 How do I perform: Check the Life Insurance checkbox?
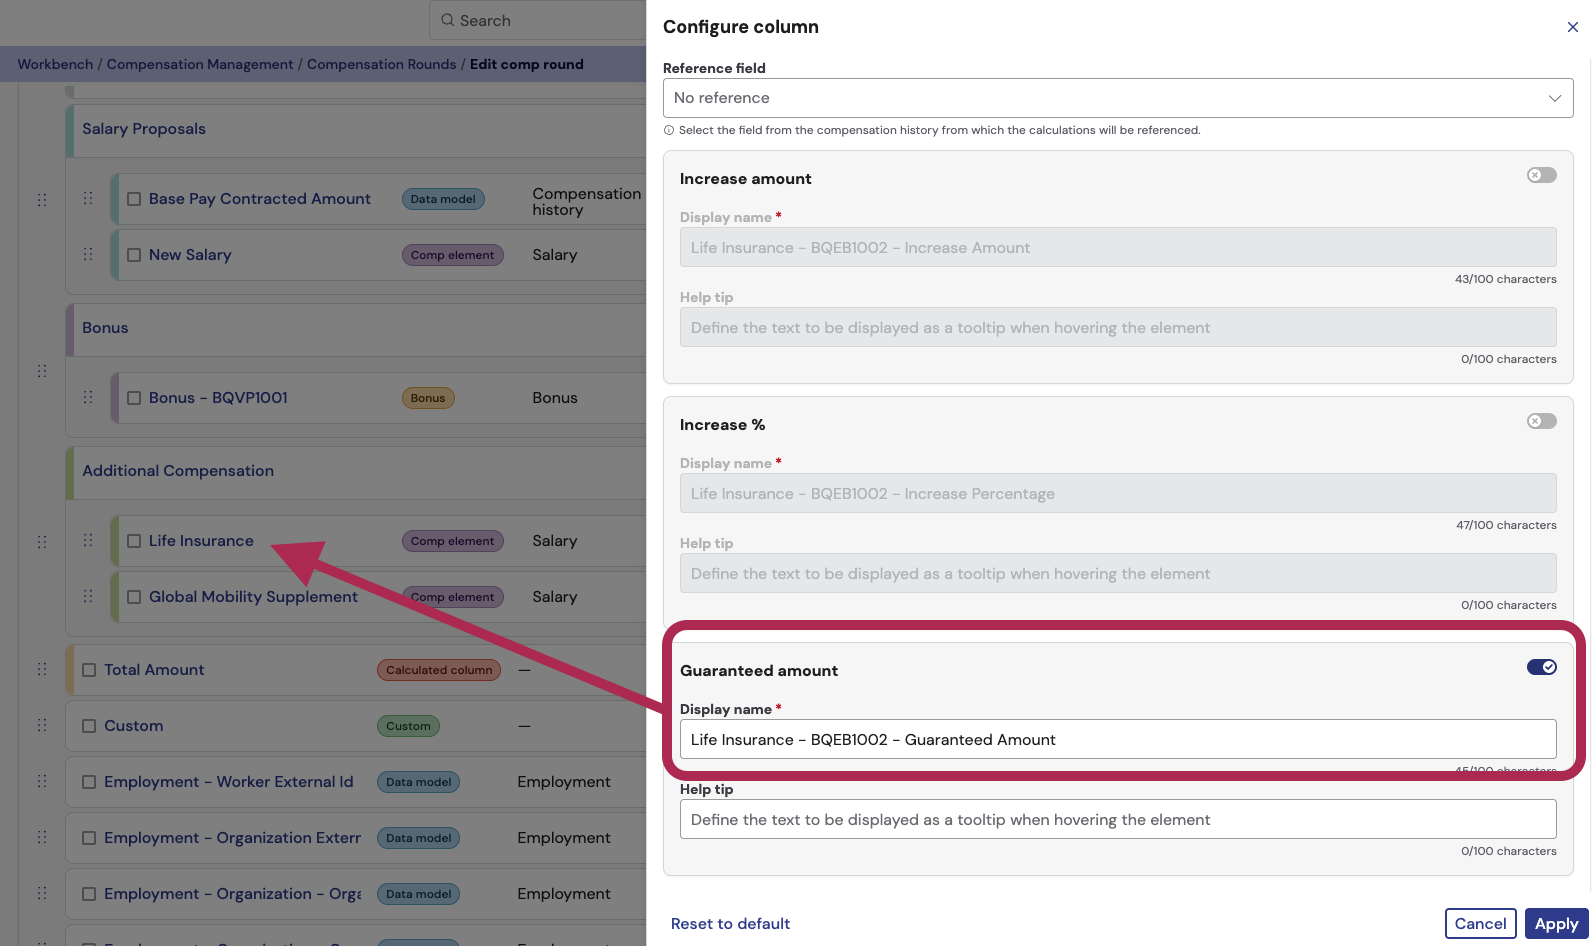[134, 541]
